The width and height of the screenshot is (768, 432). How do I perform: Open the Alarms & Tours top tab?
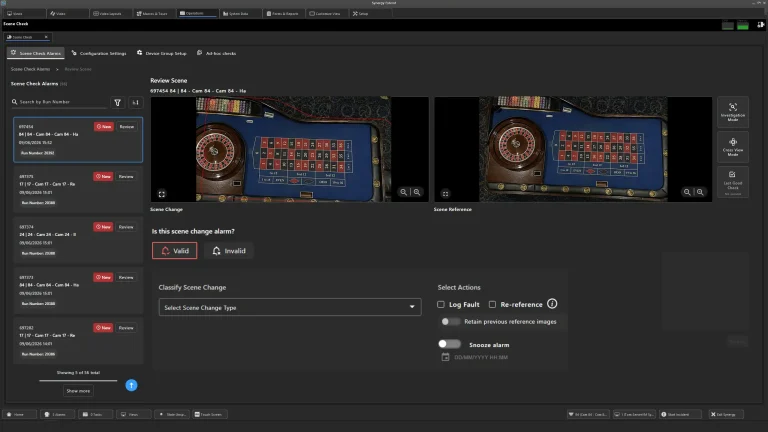coord(152,14)
